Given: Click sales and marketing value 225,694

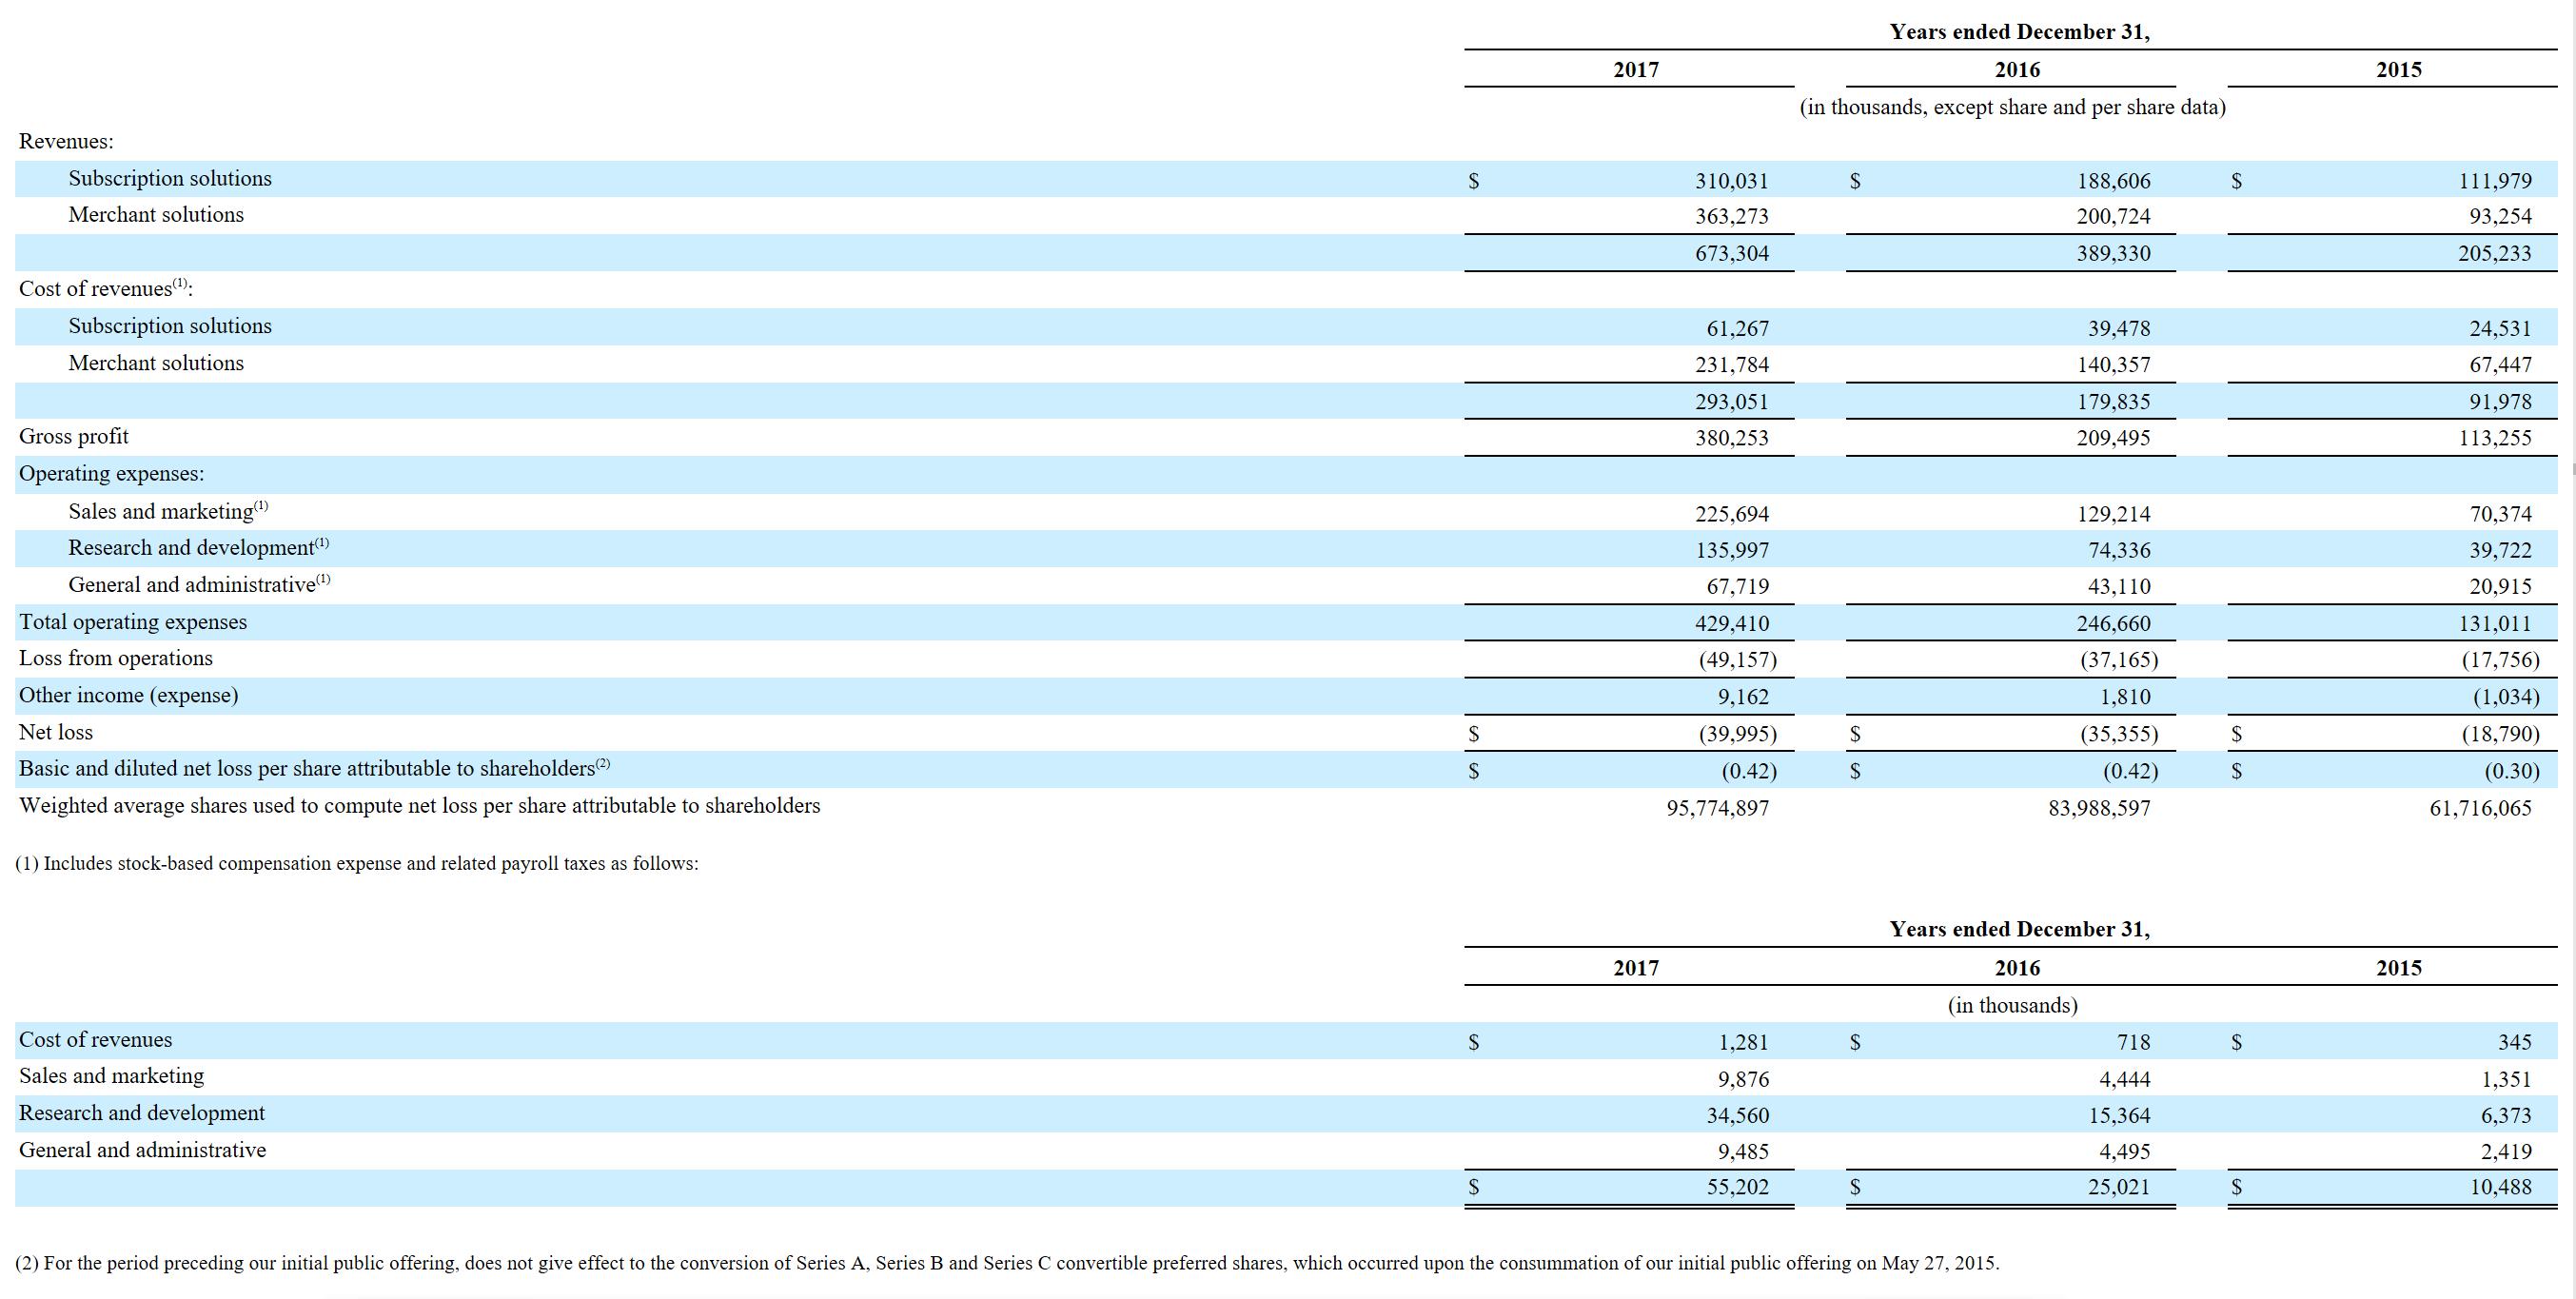Looking at the screenshot, I should pos(1731,514).
